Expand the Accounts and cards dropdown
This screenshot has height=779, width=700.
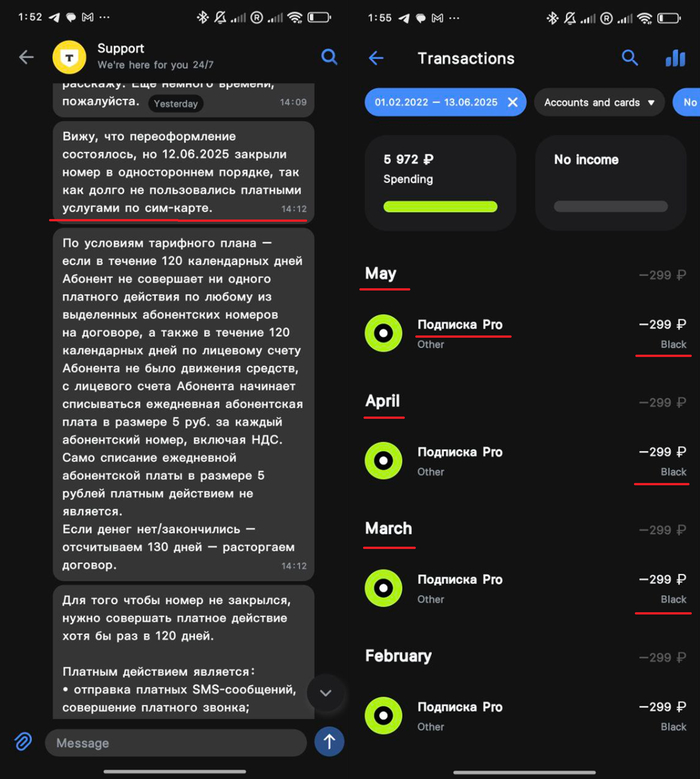click(x=599, y=102)
